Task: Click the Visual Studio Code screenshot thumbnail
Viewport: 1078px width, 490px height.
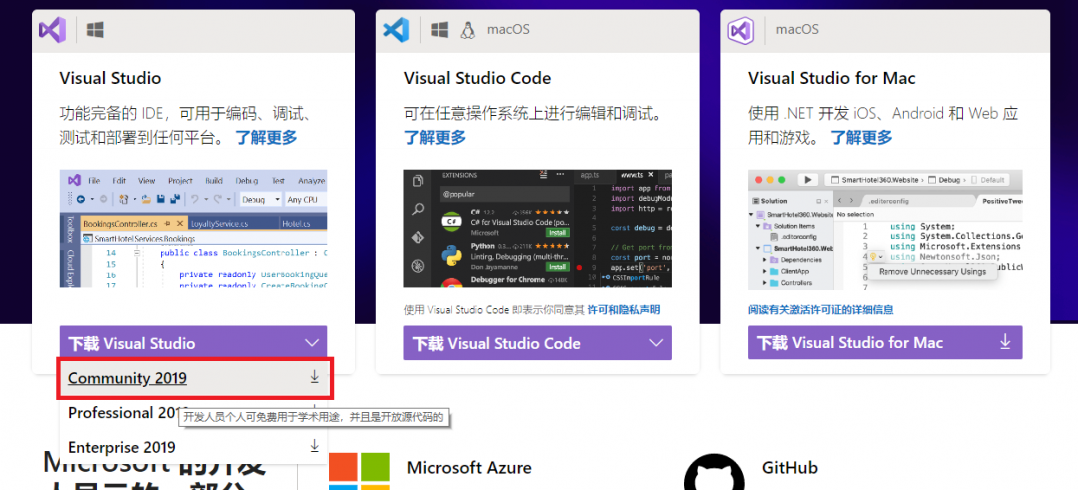Action: point(538,229)
